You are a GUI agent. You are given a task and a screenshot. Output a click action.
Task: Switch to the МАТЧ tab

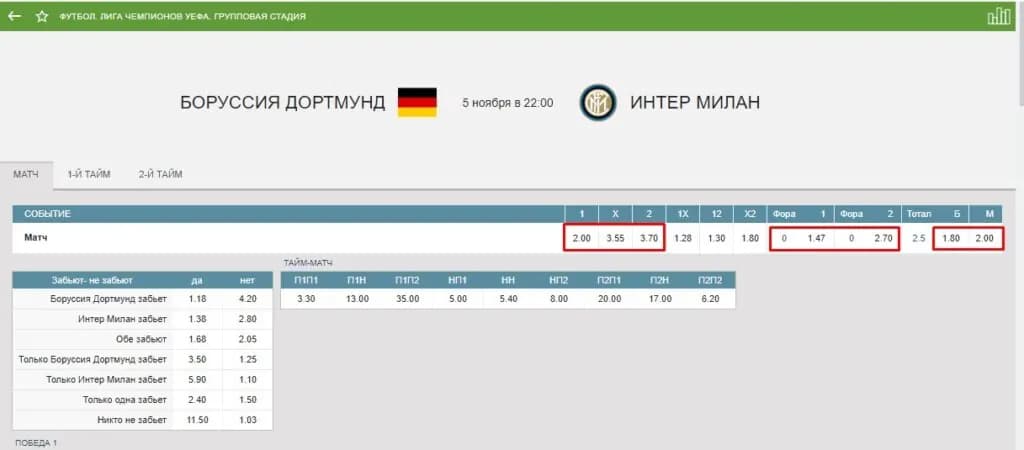(26, 174)
